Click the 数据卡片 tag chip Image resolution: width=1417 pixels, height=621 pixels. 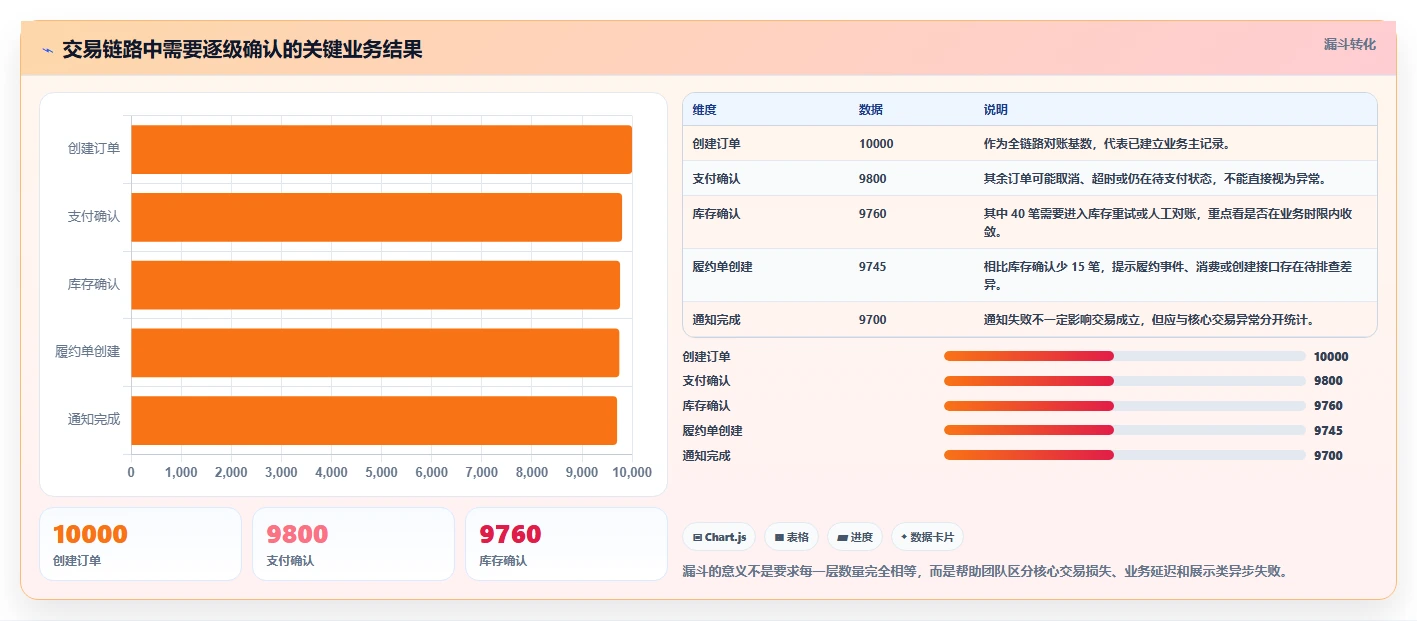click(927, 537)
